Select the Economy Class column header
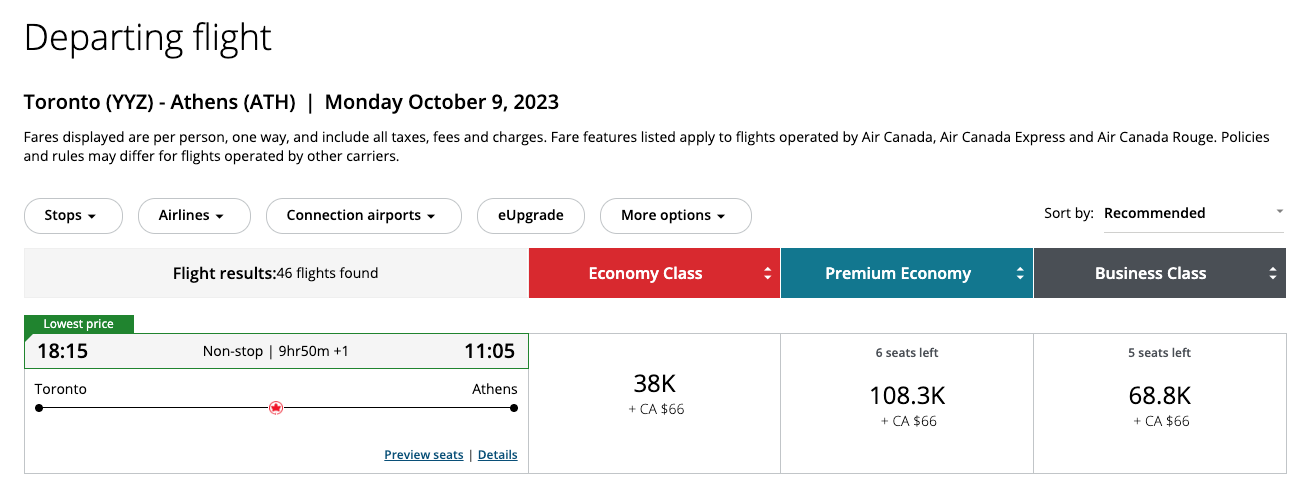The width and height of the screenshot is (1303, 481). tap(645, 274)
